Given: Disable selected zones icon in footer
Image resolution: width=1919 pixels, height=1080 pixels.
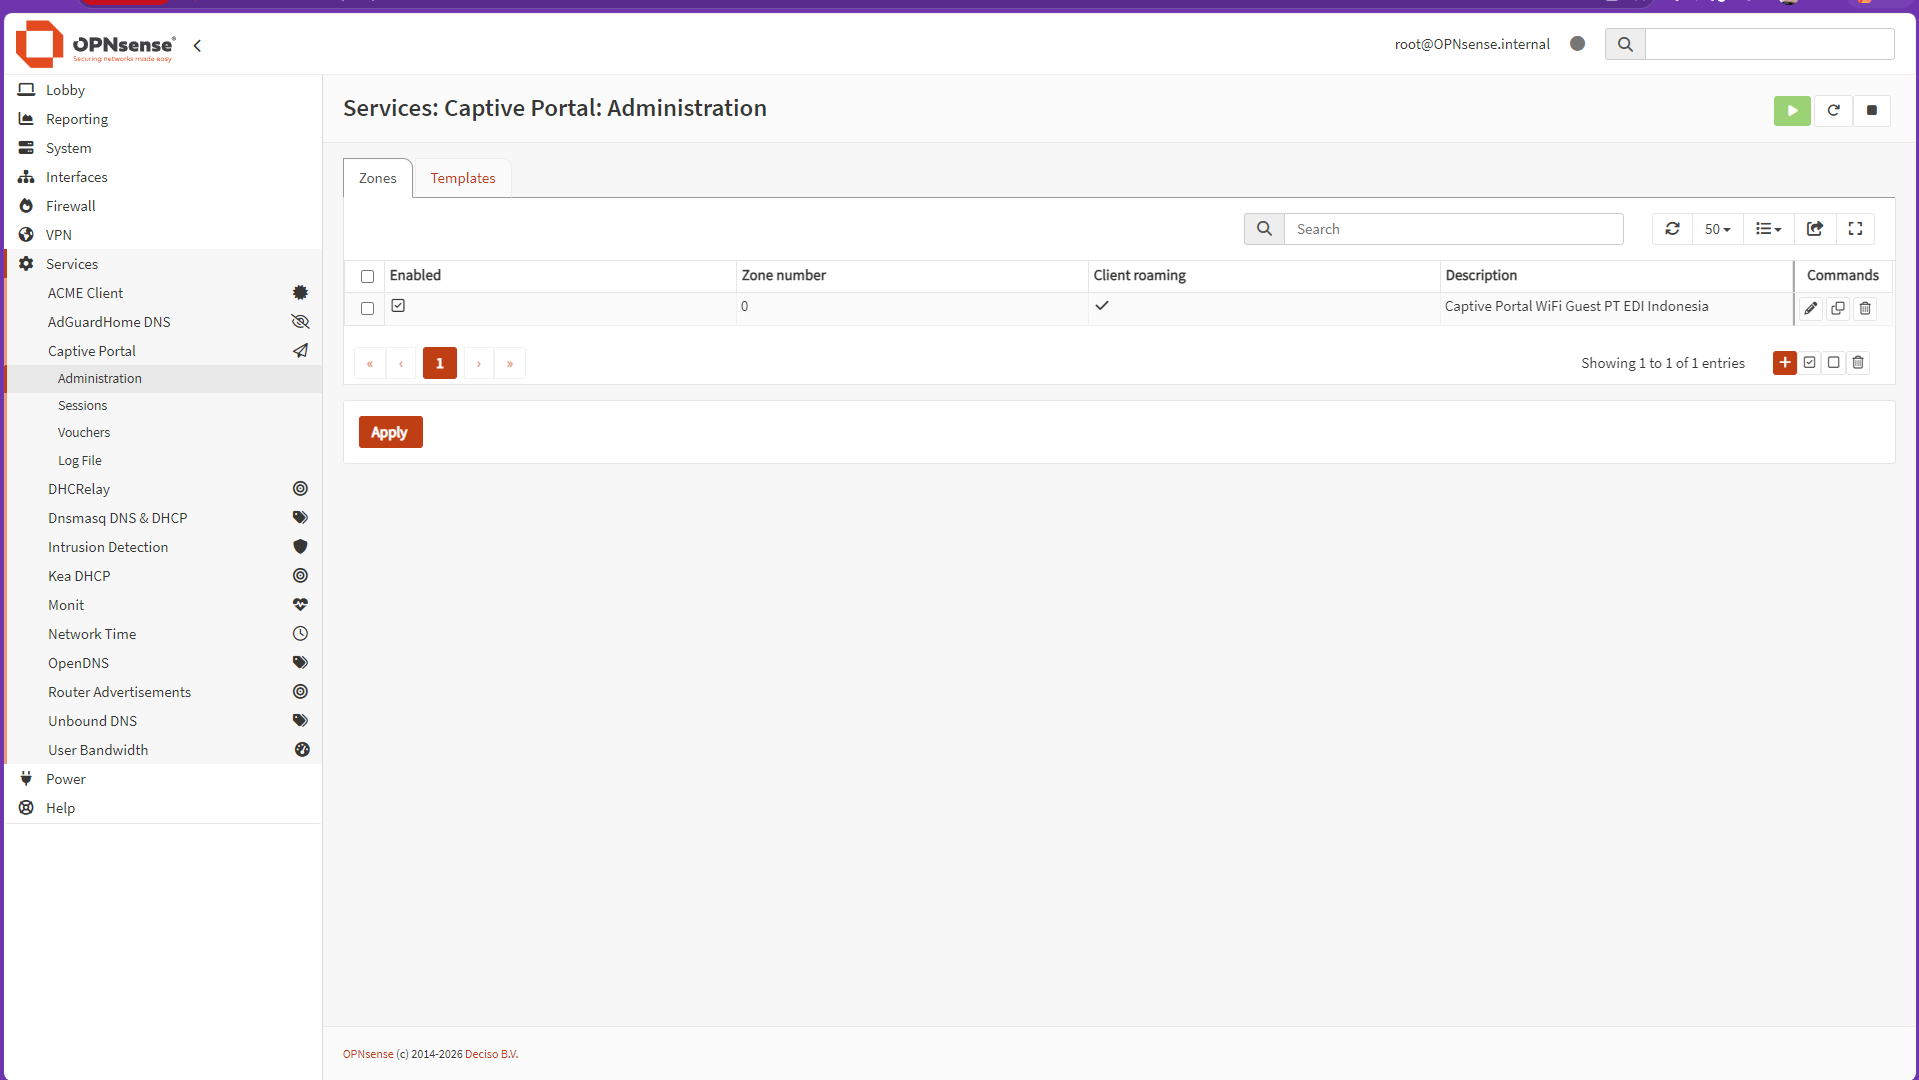Looking at the screenshot, I should pos(1834,362).
